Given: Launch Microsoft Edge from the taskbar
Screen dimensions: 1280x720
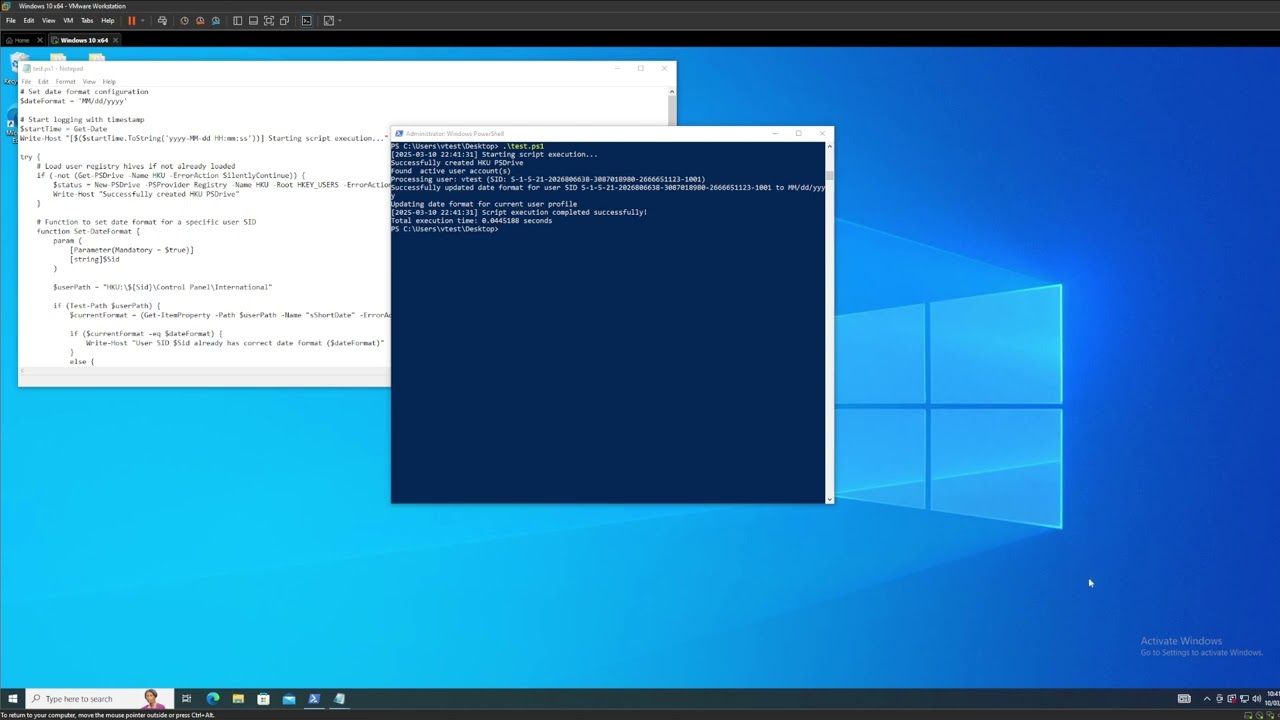Looking at the screenshot, I should coord(213,699).
